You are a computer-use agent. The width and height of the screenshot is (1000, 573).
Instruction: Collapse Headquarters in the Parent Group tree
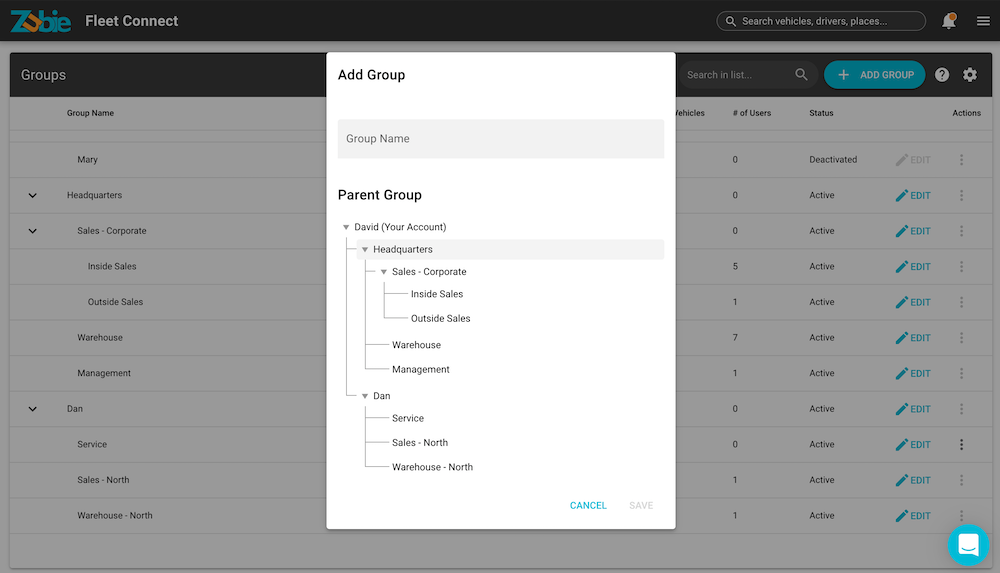tap(365, 249)
